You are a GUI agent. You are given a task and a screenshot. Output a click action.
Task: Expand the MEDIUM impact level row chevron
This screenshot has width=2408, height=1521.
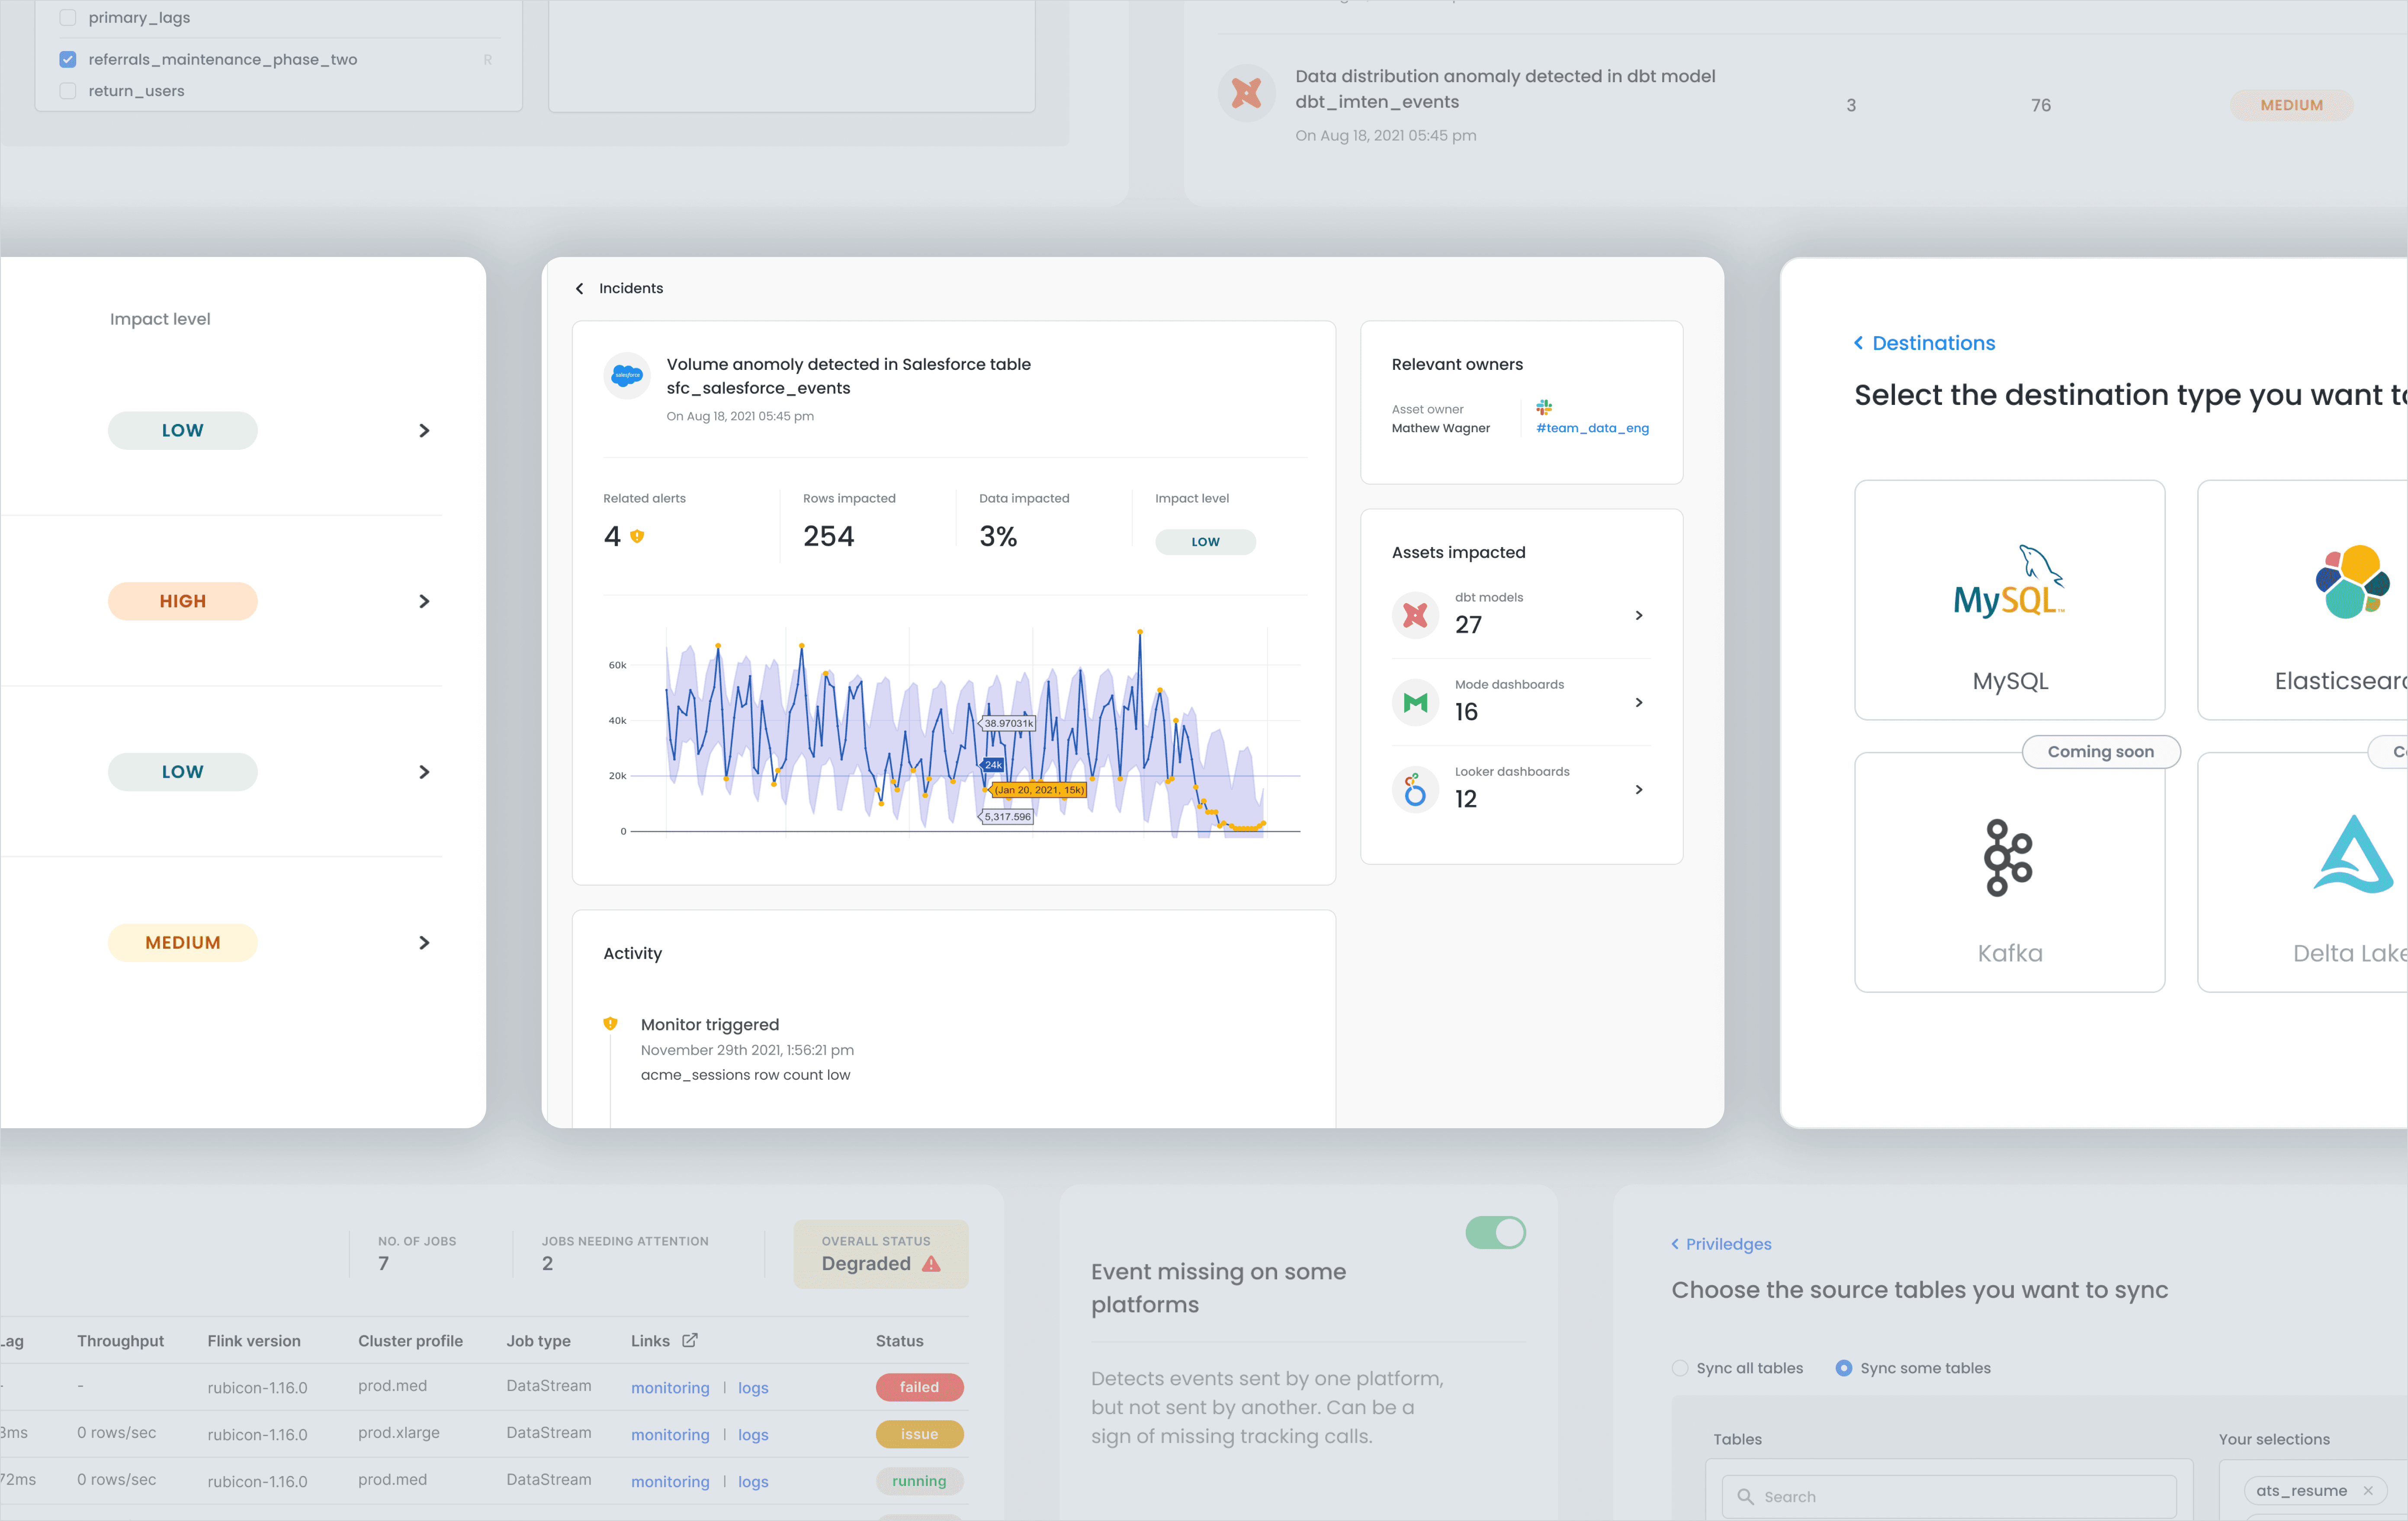tap(424, 943)
